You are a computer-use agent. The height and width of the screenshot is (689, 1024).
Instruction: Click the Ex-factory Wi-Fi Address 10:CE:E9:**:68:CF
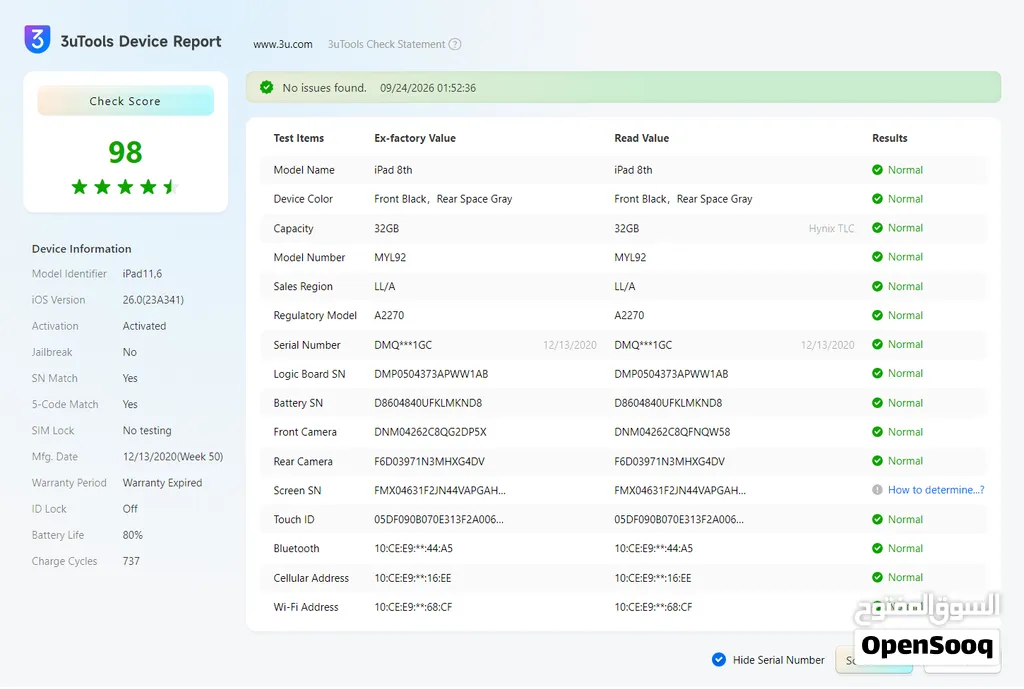pyautogui.click(x=413, y=607)
